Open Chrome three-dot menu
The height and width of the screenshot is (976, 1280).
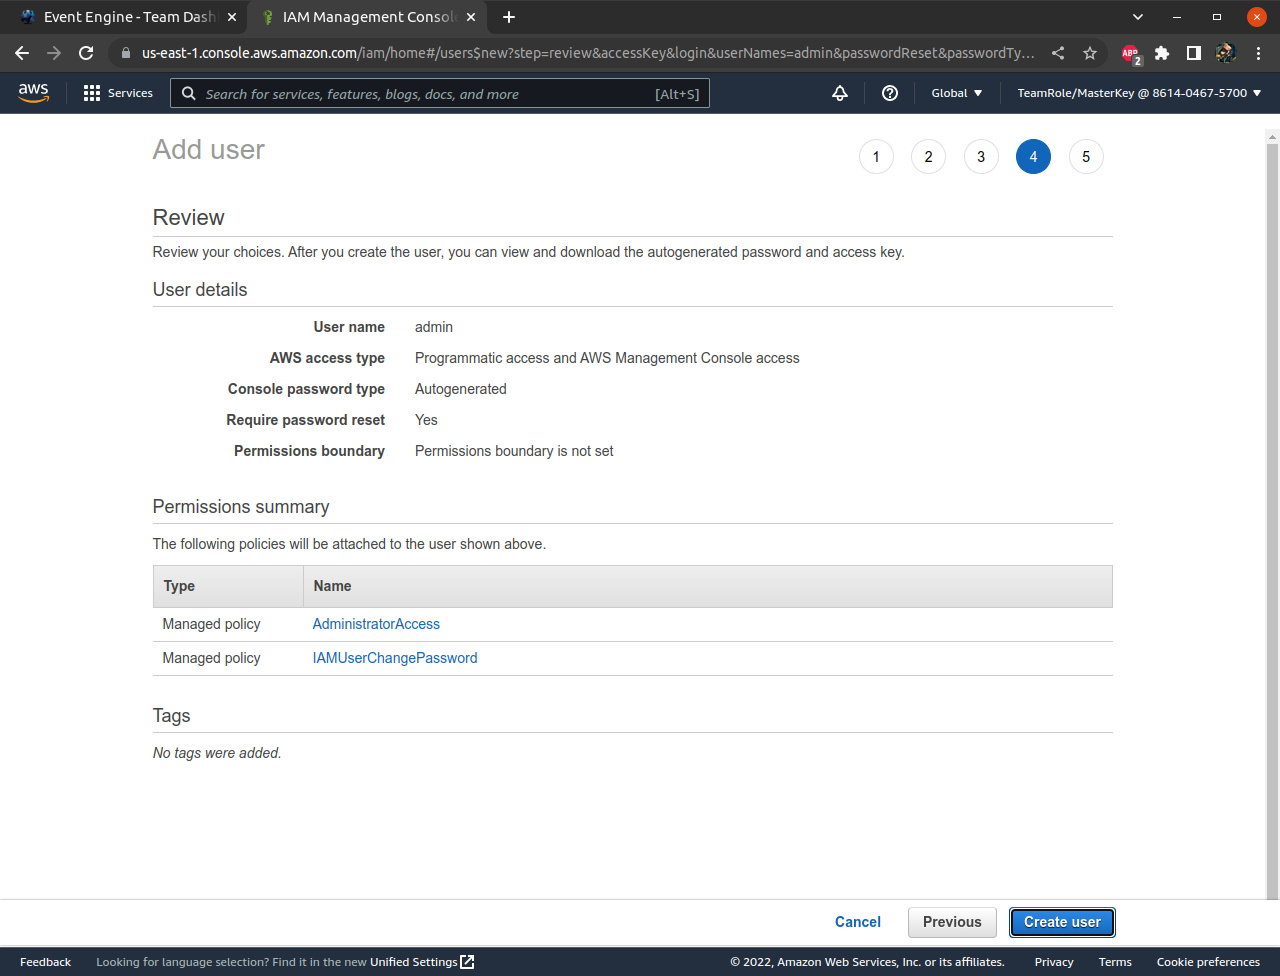click(1258, 53)
